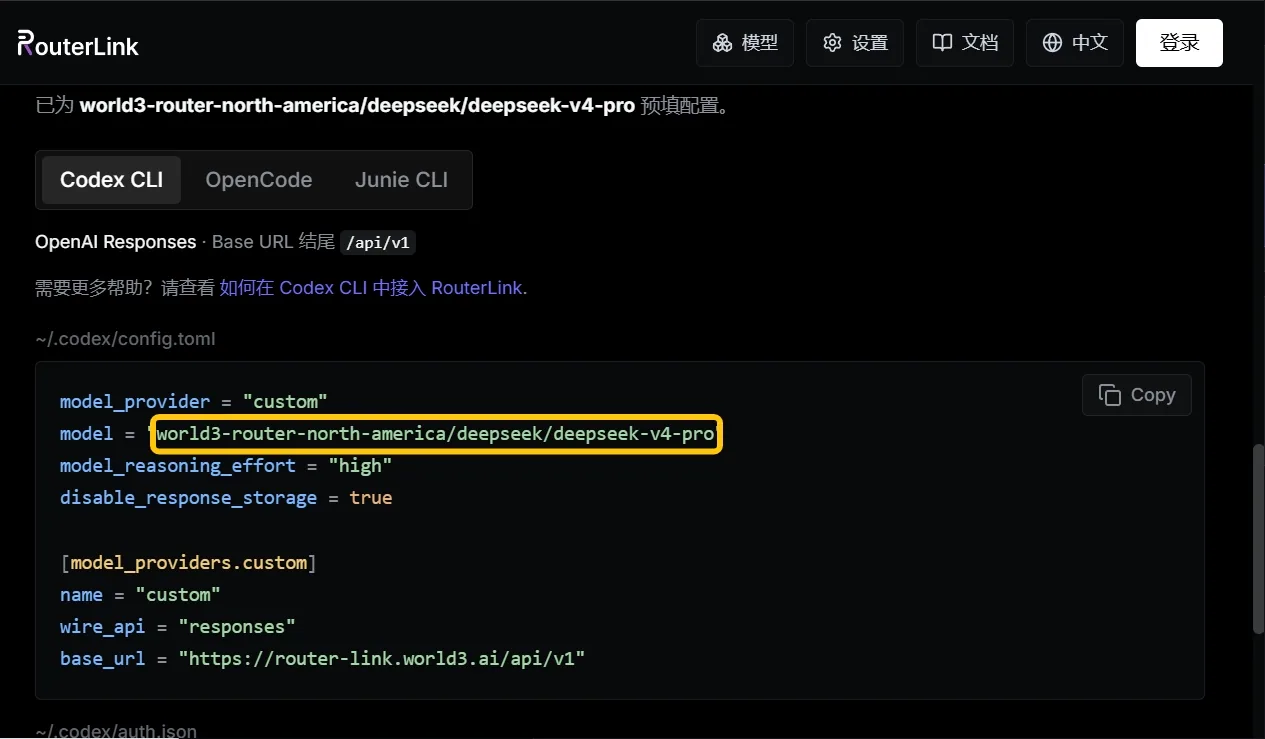The width and height of the screenshot is (1265, 739).
Task: Click the name = "custom" line
Action: (140, 595)
